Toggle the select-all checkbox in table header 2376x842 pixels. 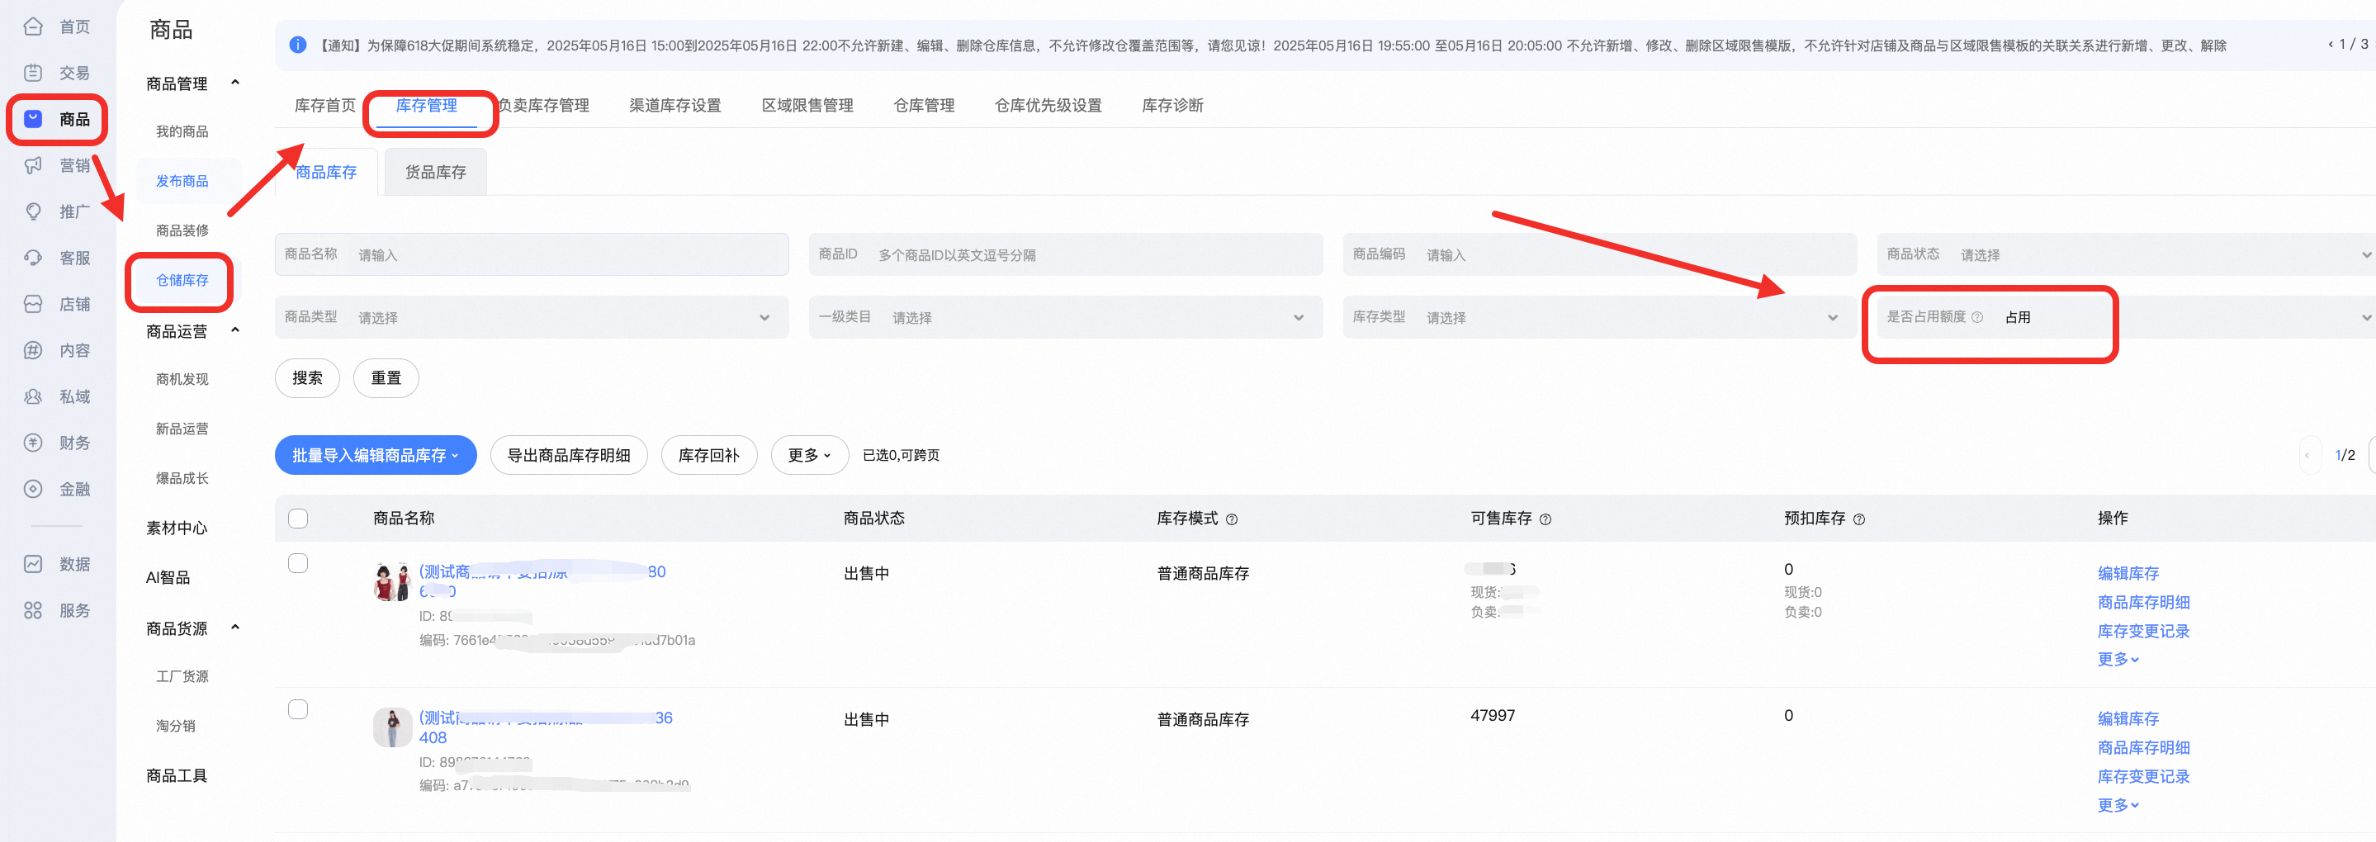click(298, 518)
